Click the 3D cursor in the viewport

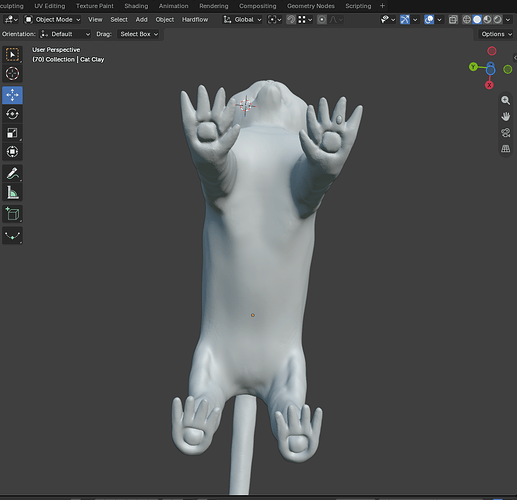246,106
